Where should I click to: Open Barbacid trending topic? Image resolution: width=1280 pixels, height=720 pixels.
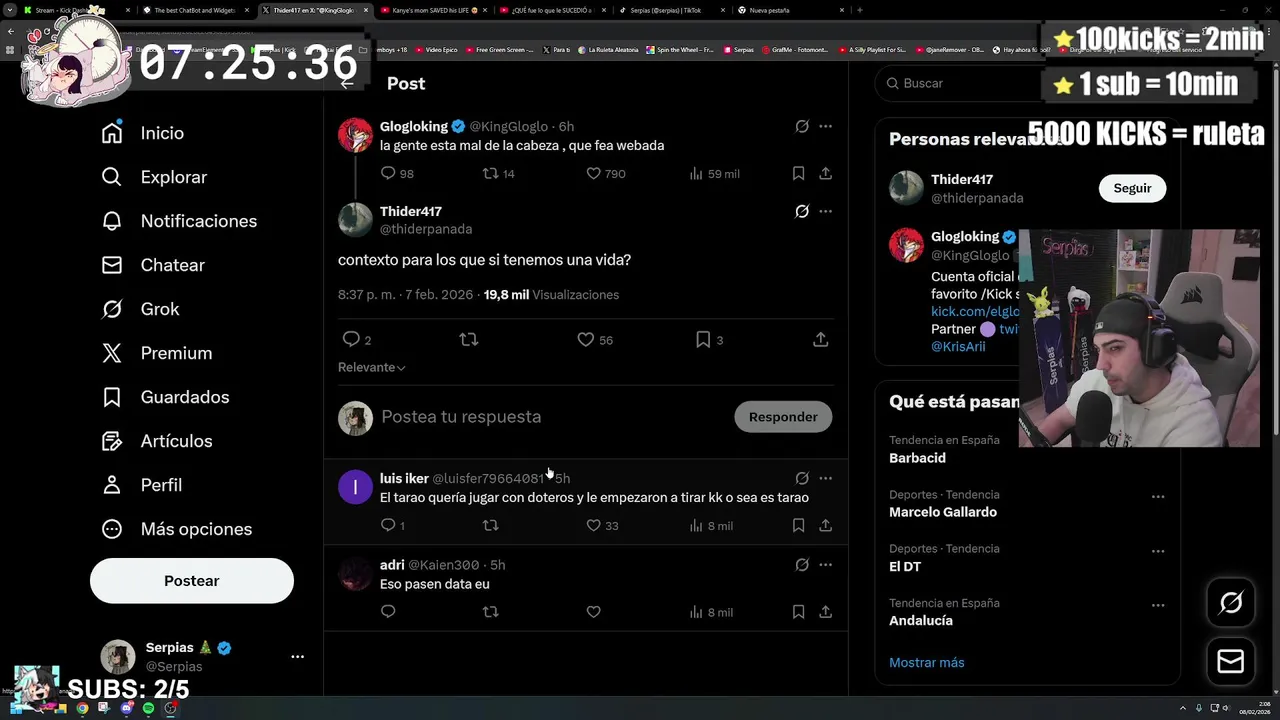point(917,458)
